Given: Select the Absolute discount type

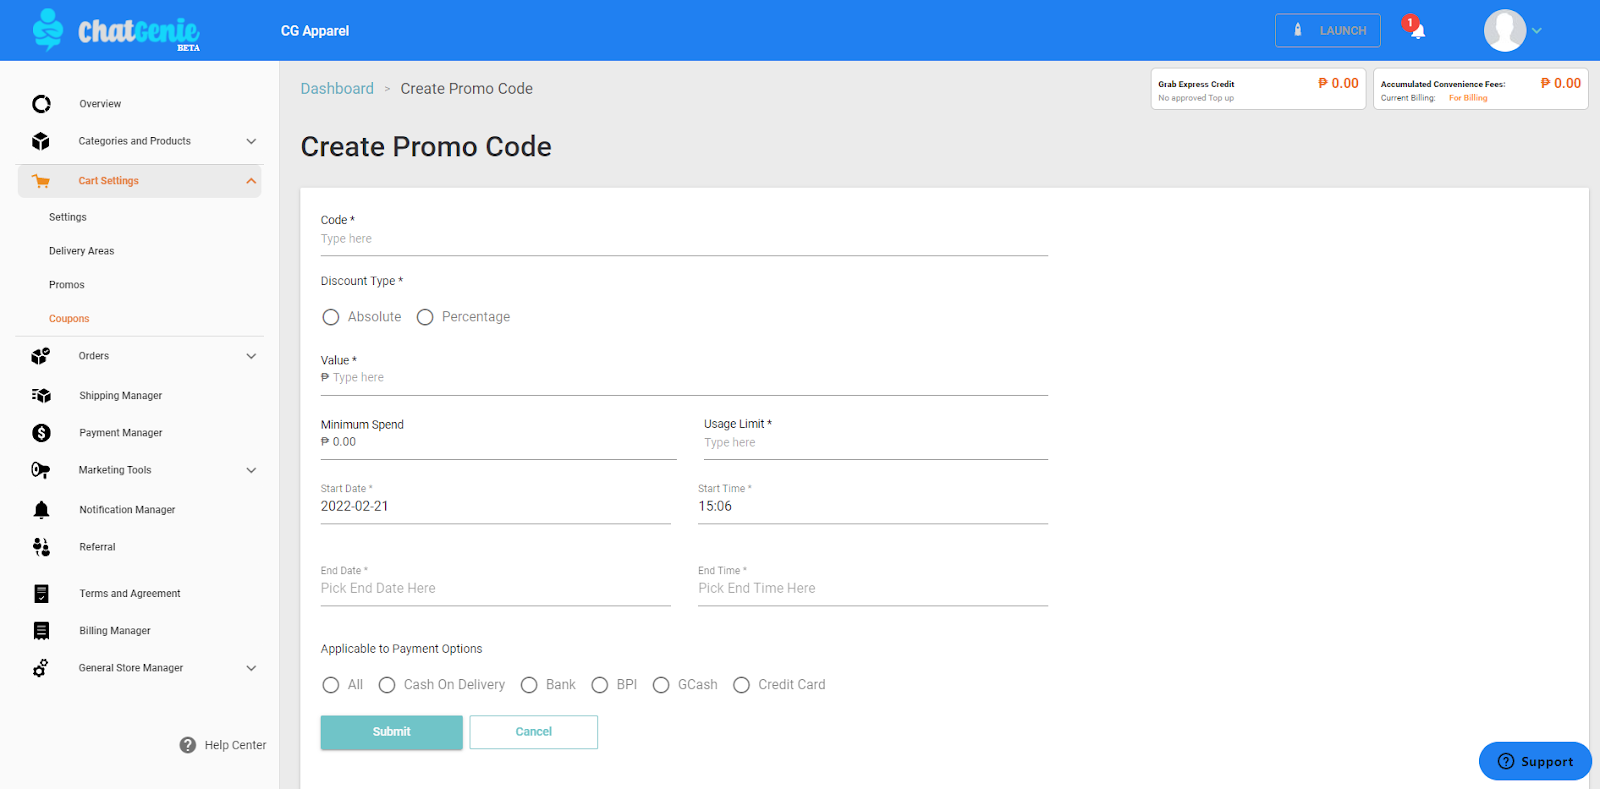Looking at the screenshot, I should tap(331, 317).
